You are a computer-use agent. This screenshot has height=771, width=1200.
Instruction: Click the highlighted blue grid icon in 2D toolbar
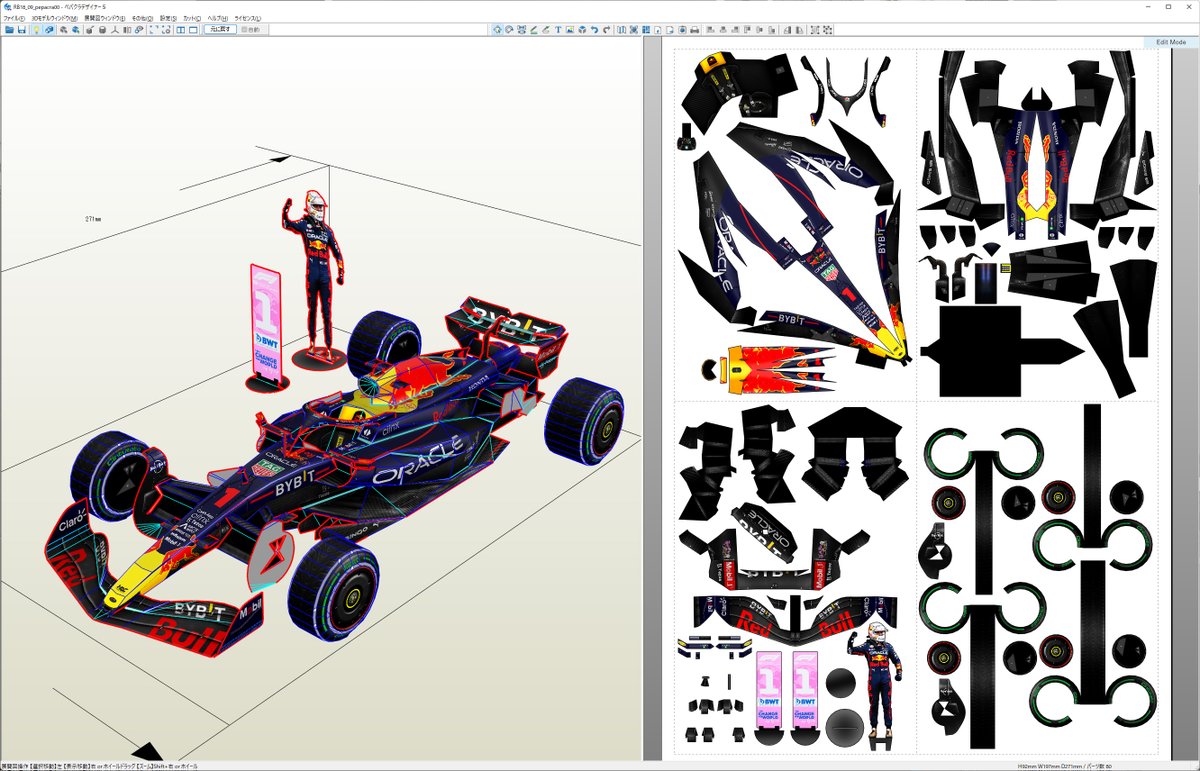pos(645,30)
